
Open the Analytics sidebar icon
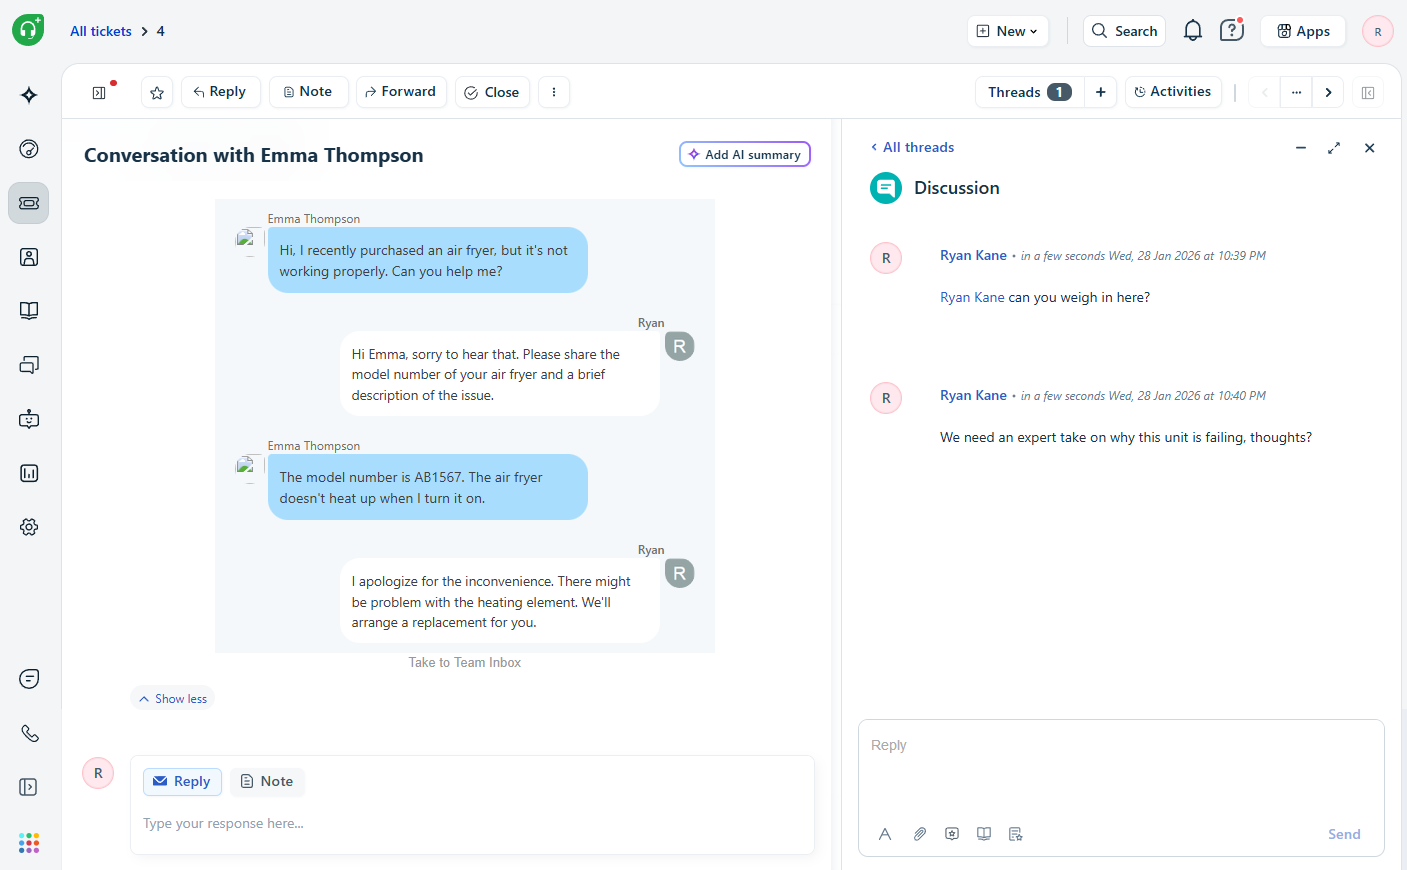[28, 473]
